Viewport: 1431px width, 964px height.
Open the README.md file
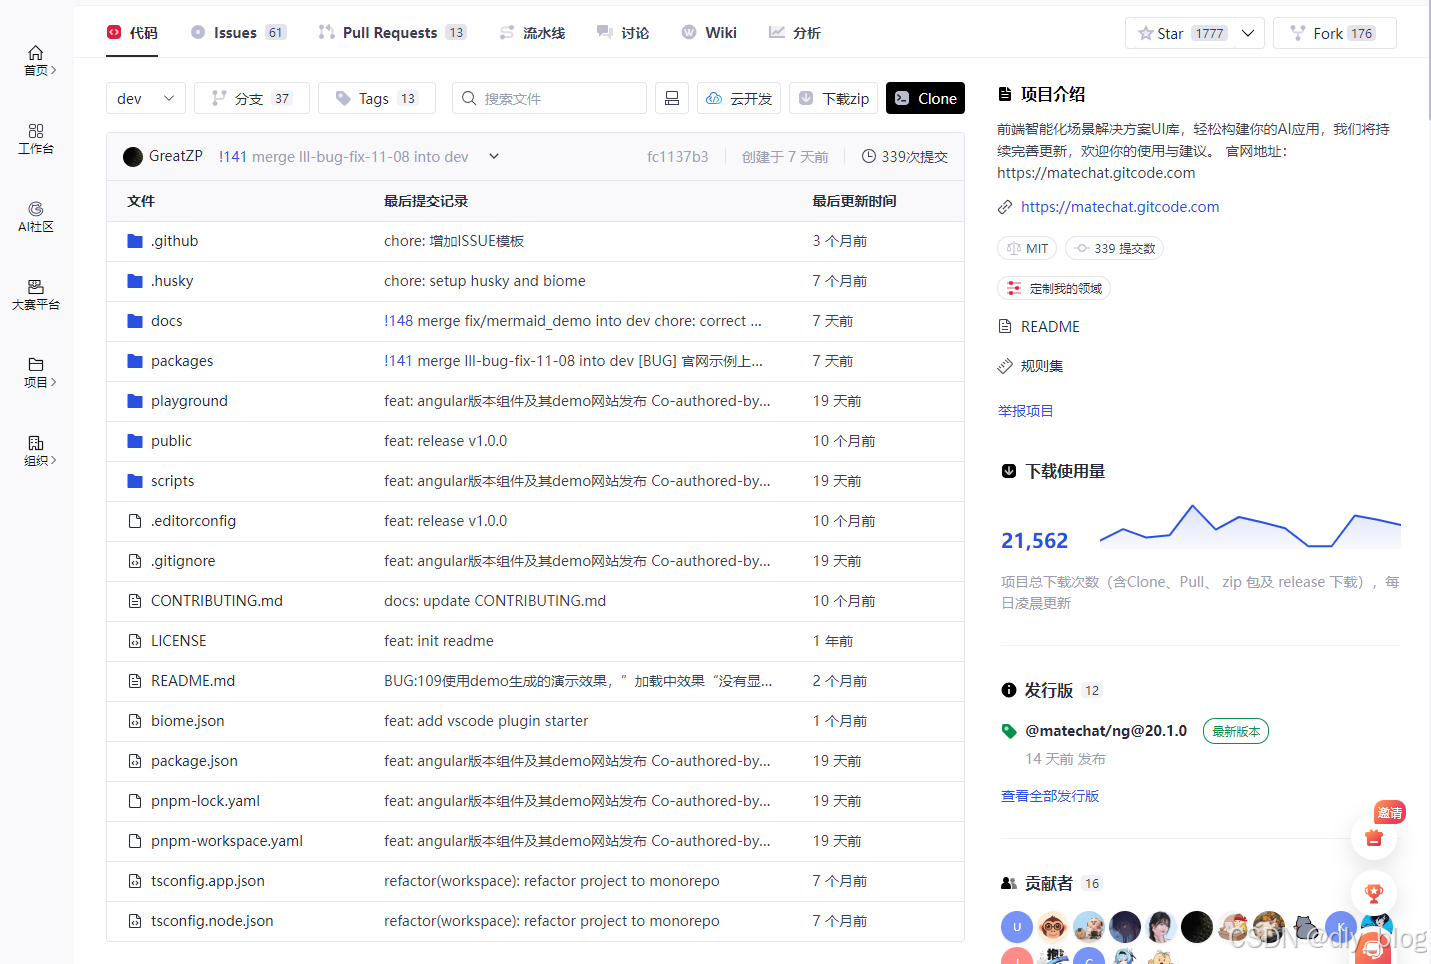(193, 681)
